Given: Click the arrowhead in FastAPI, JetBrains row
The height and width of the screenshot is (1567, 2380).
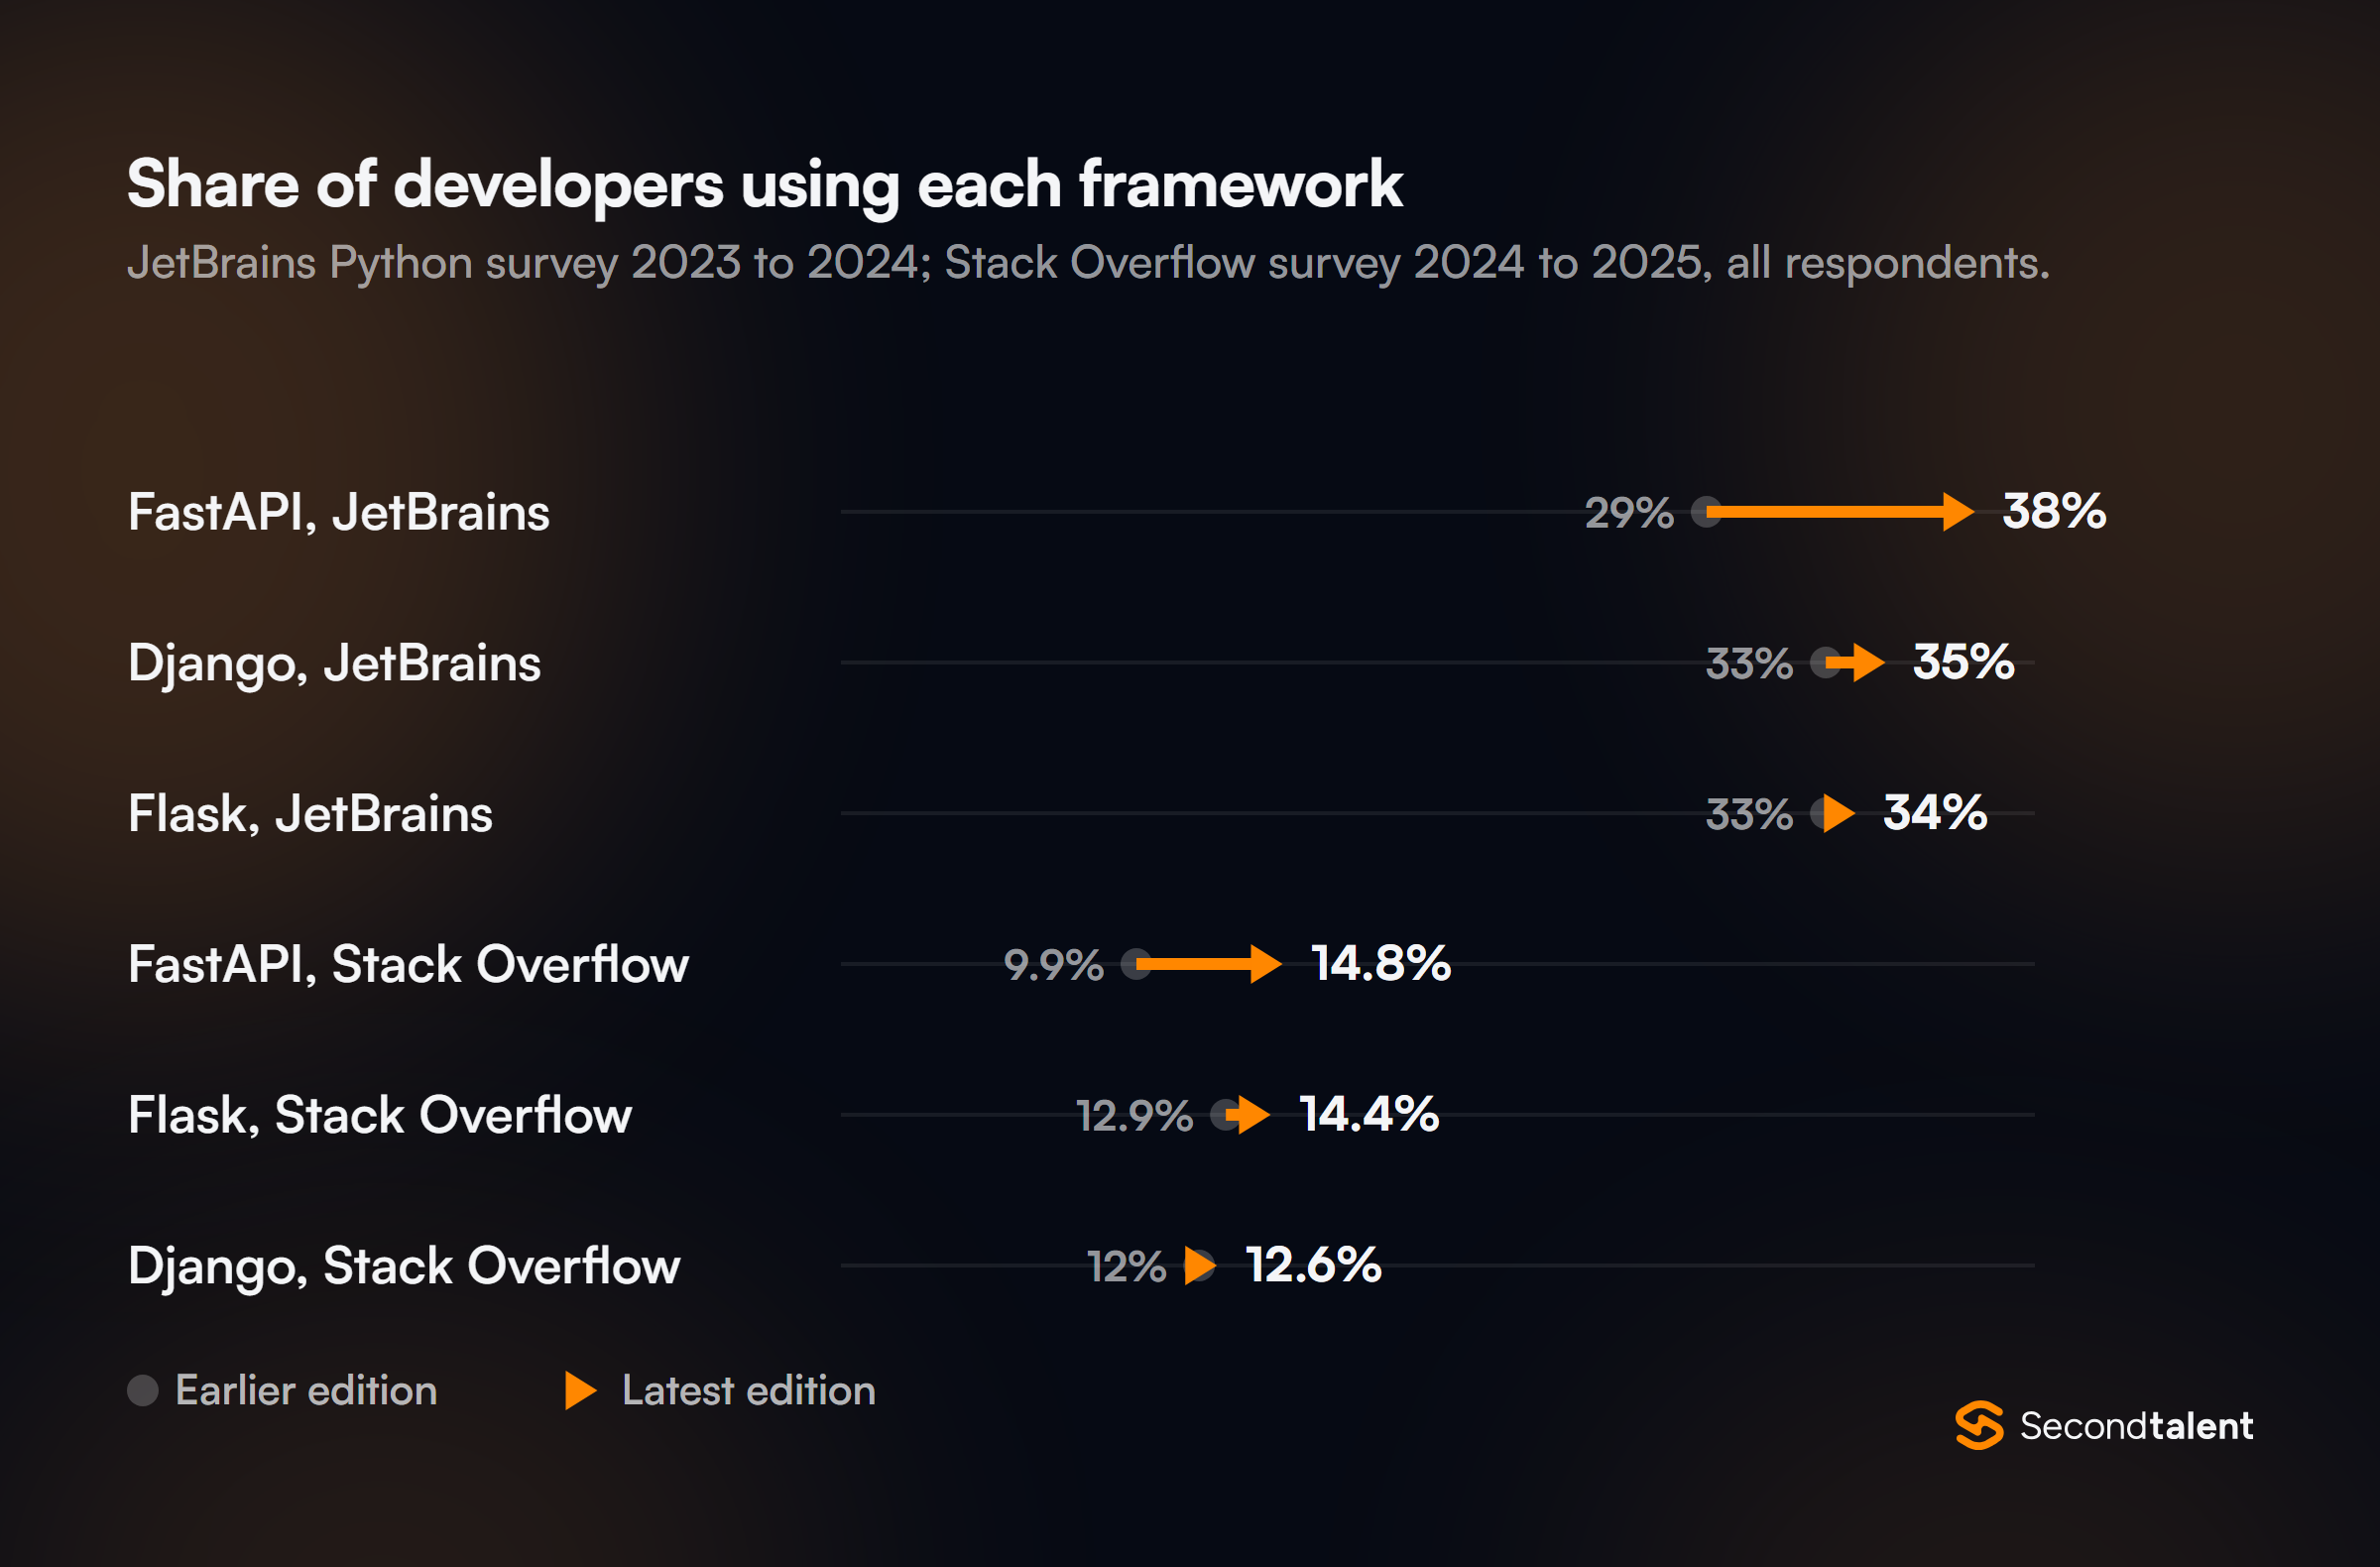Looking at the screenshot, I should pyautogui.click(x=1958, y=512).
